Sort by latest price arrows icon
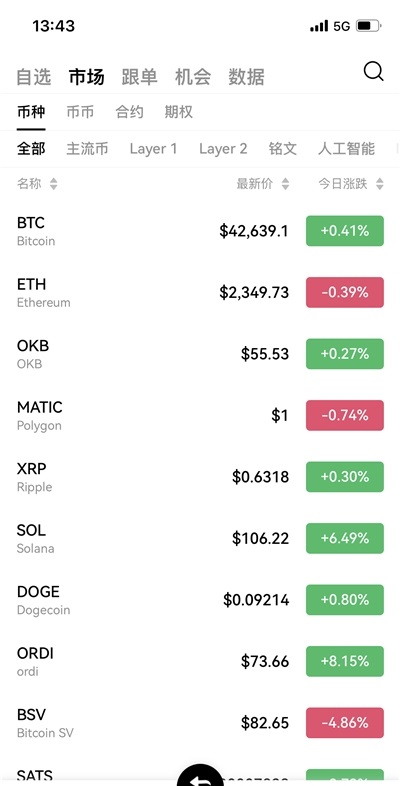The width and height of the screenshot is (400, 786). [x=285, y=184]
